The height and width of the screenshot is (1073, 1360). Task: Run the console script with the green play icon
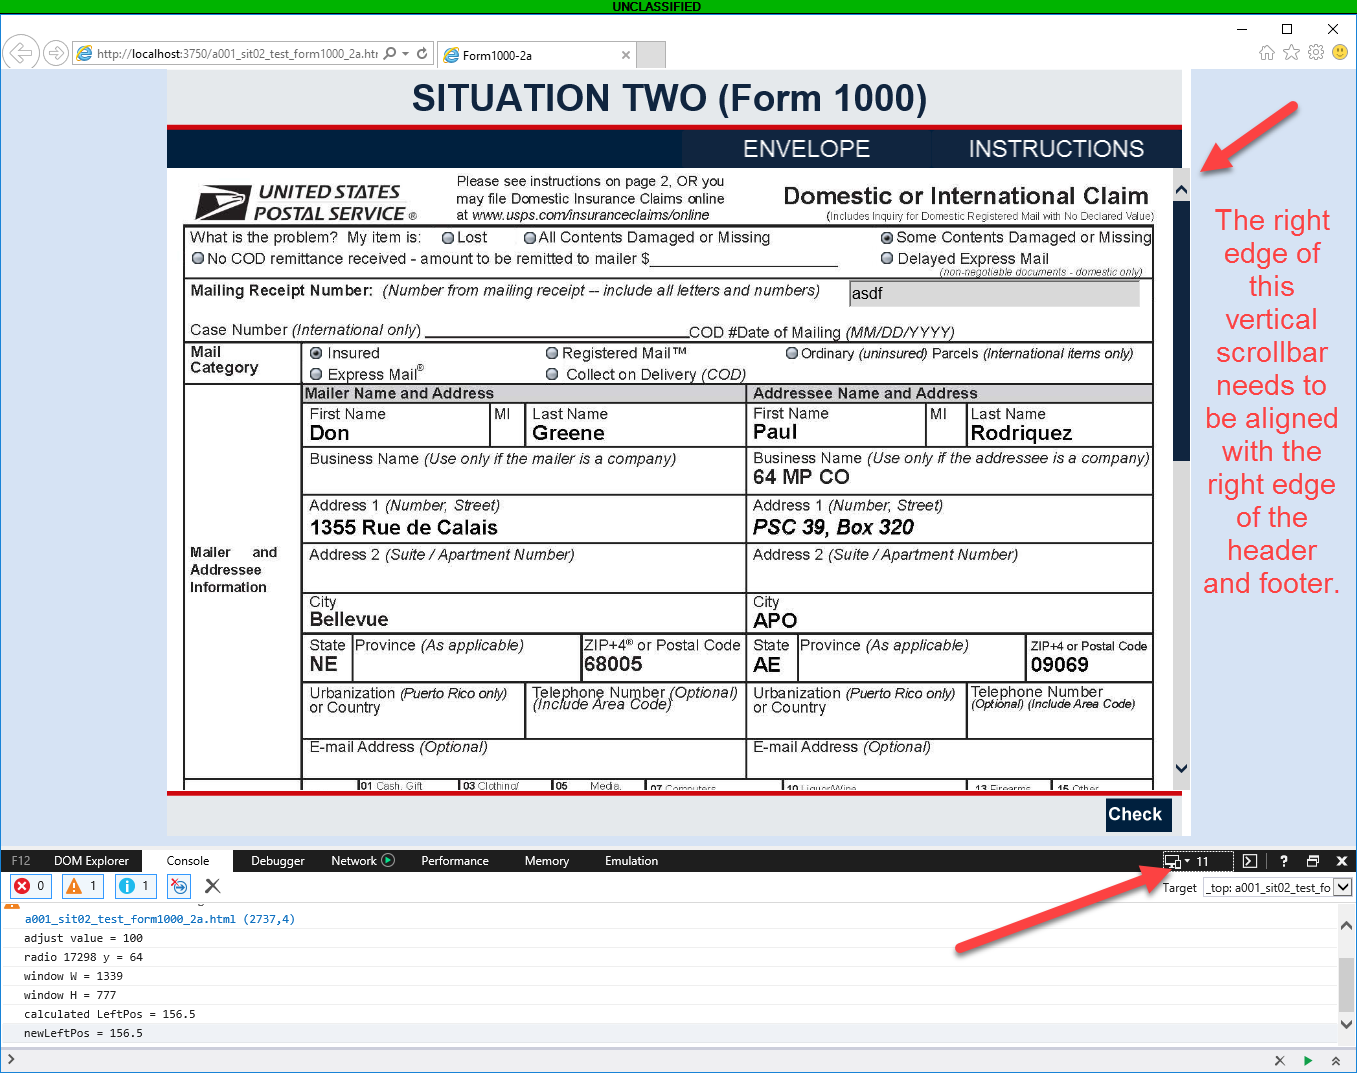[x=1308, y=1060]
